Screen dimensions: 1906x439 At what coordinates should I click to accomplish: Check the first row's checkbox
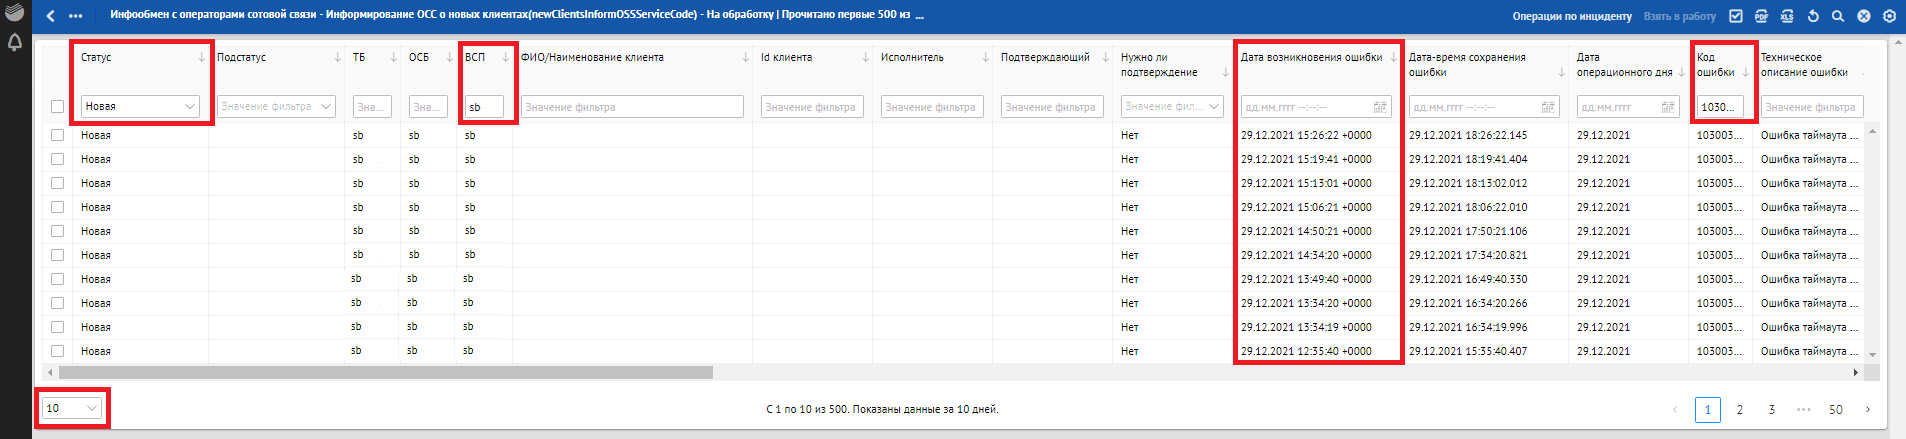coord(57,135)
